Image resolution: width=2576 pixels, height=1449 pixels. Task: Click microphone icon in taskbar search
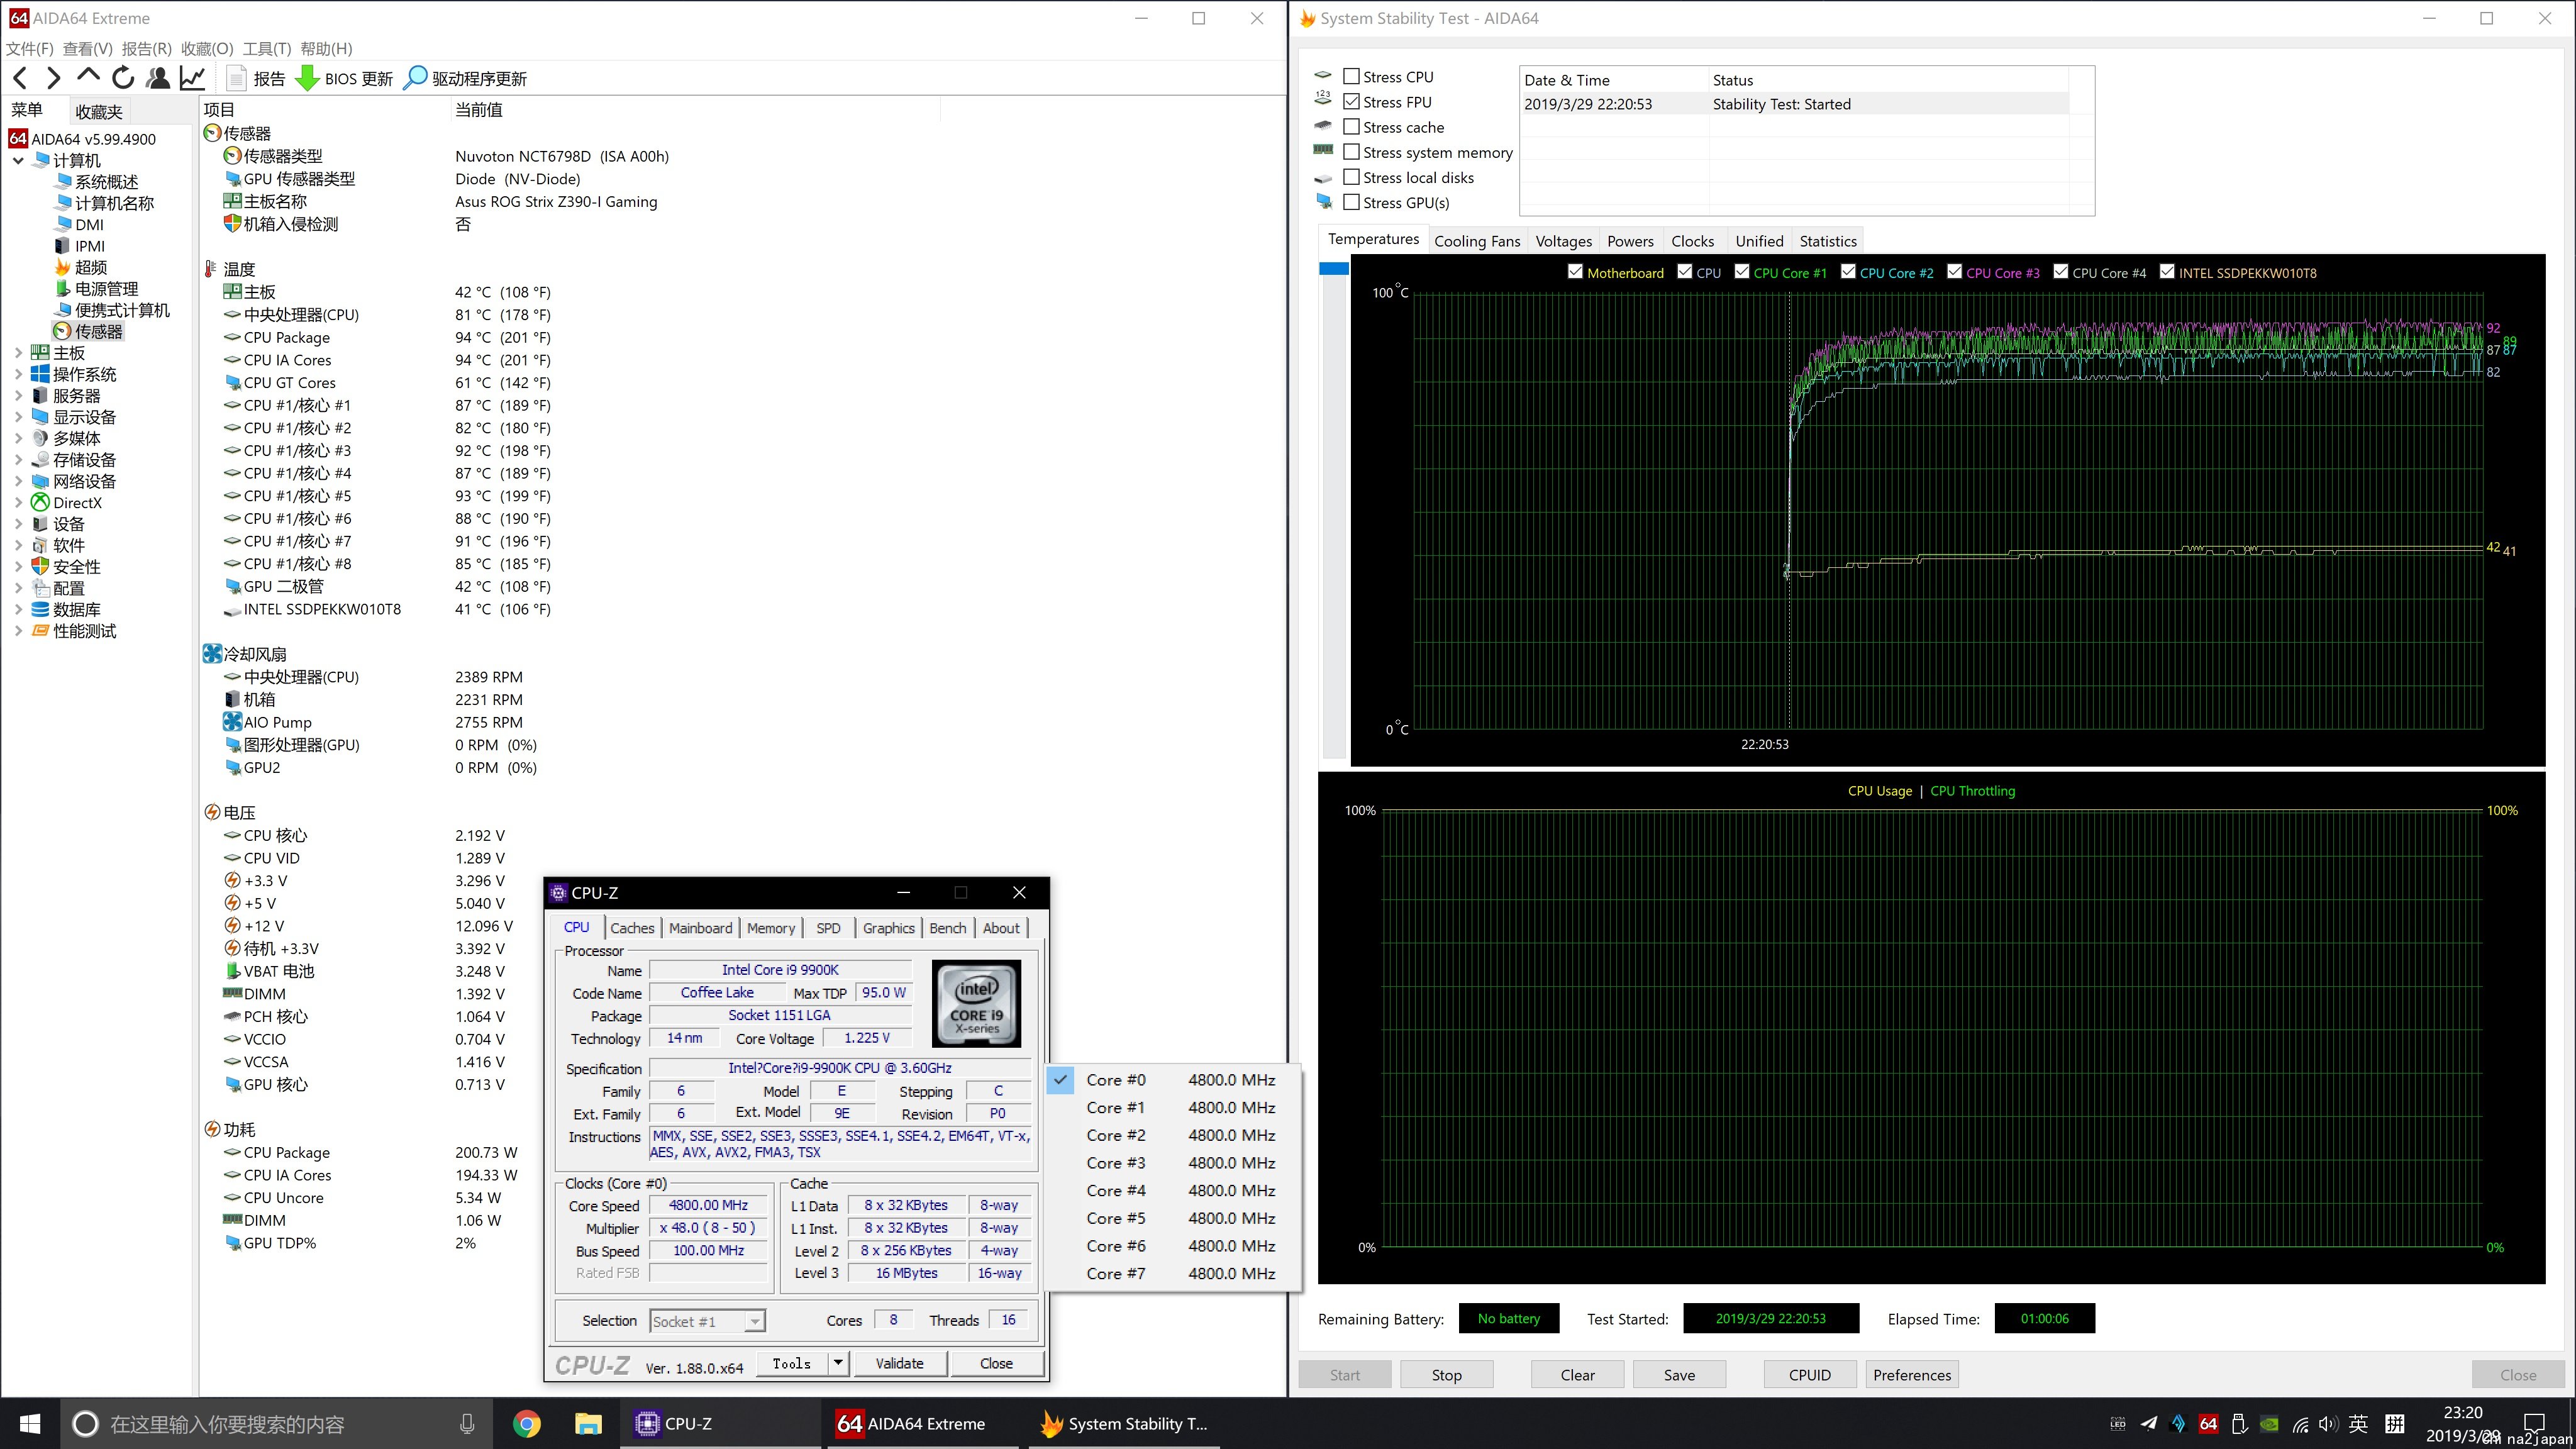467,1423
